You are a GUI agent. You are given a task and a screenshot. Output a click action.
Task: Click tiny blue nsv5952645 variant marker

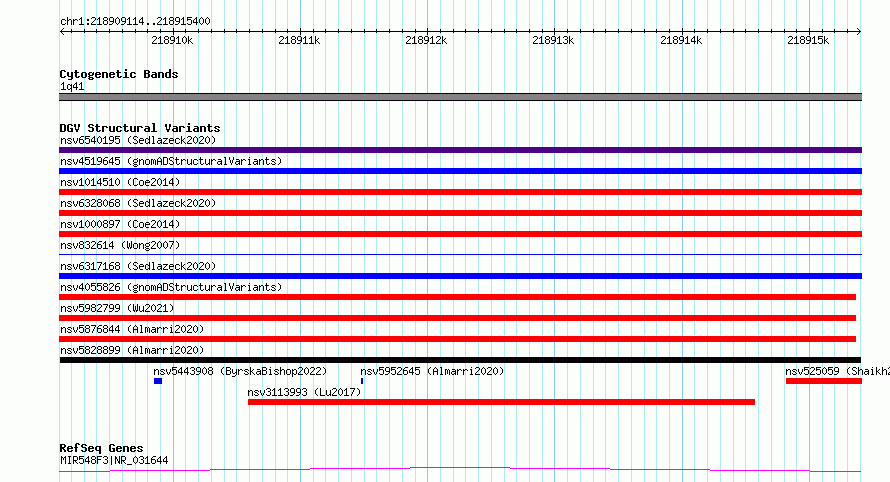(x=362, y=381)
